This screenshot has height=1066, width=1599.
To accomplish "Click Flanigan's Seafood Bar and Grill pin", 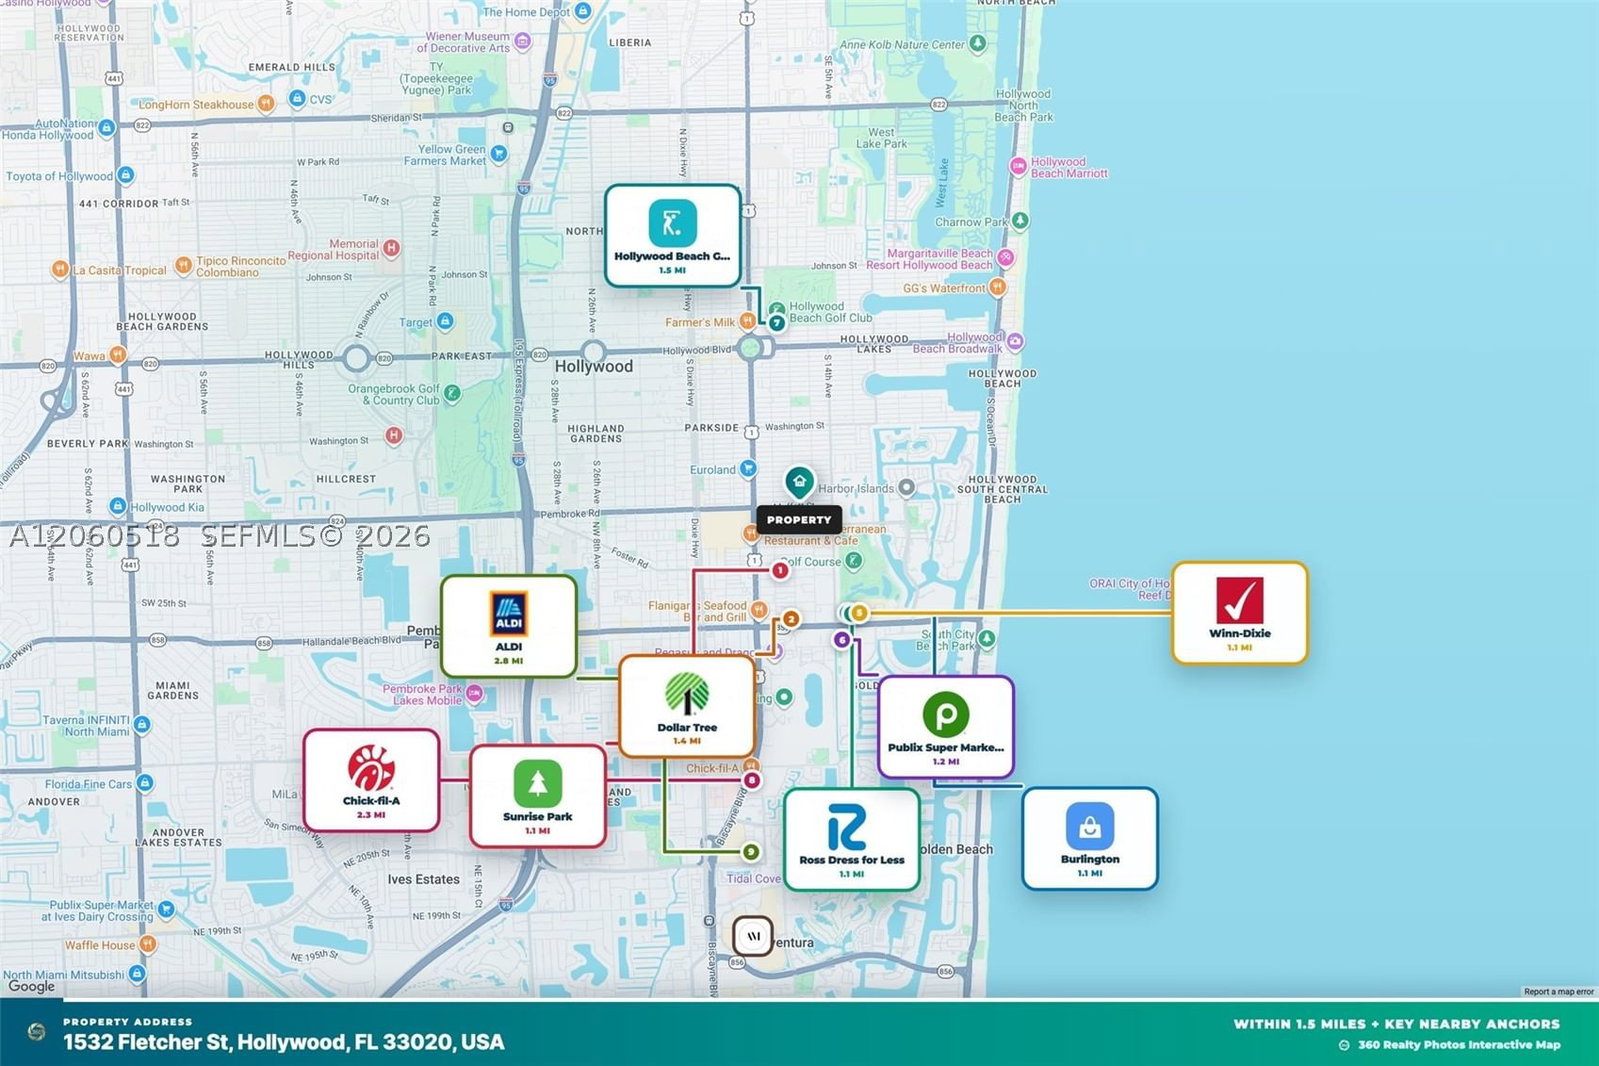I will (x=759, y=609).
